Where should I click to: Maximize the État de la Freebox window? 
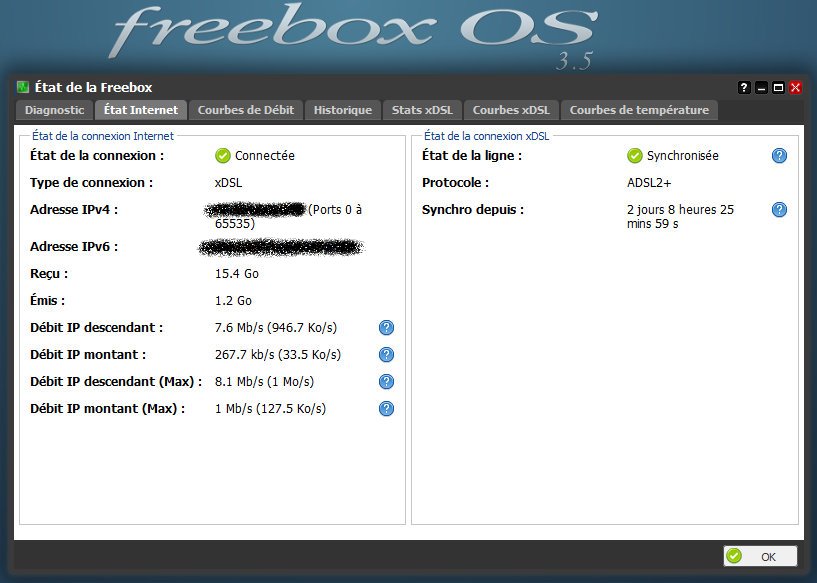(778, 88)
